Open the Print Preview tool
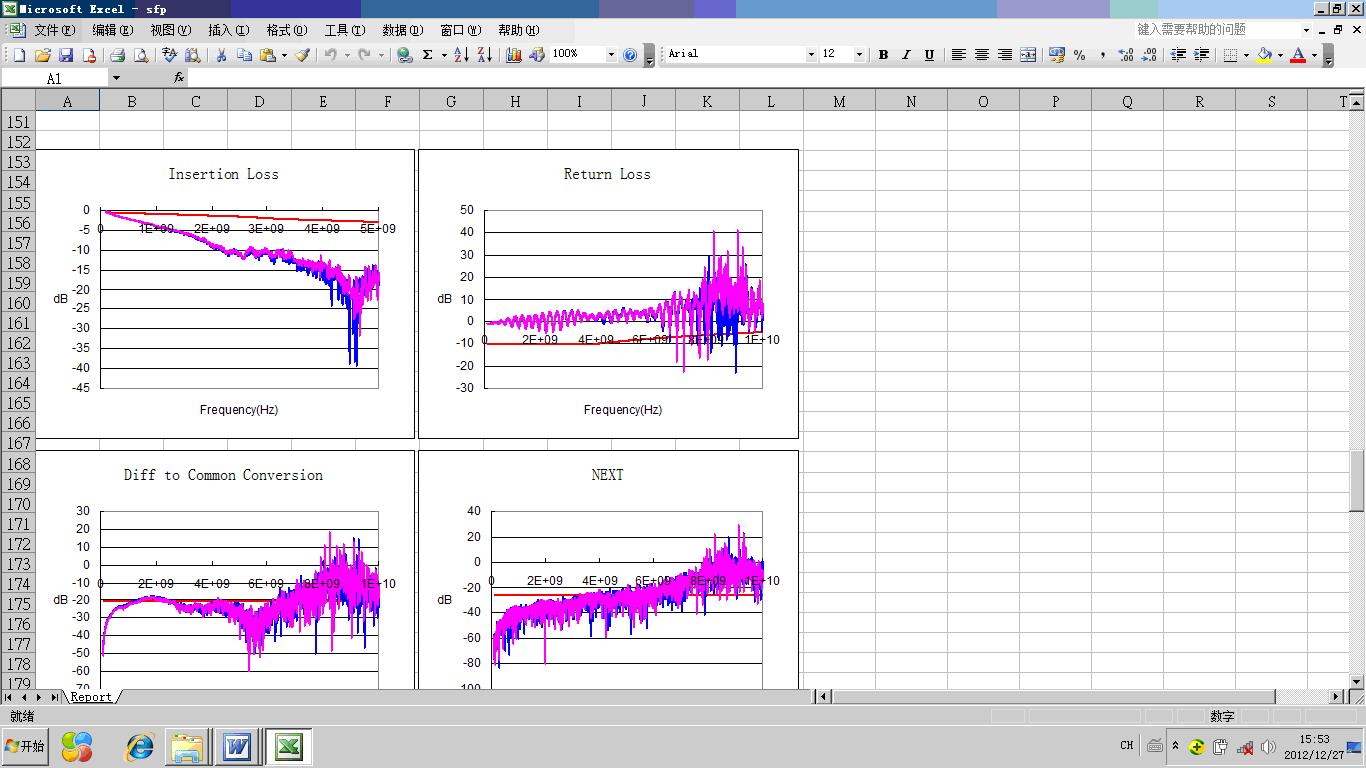The width and height of the screenshot is (1366, 768). coord(140,55)
